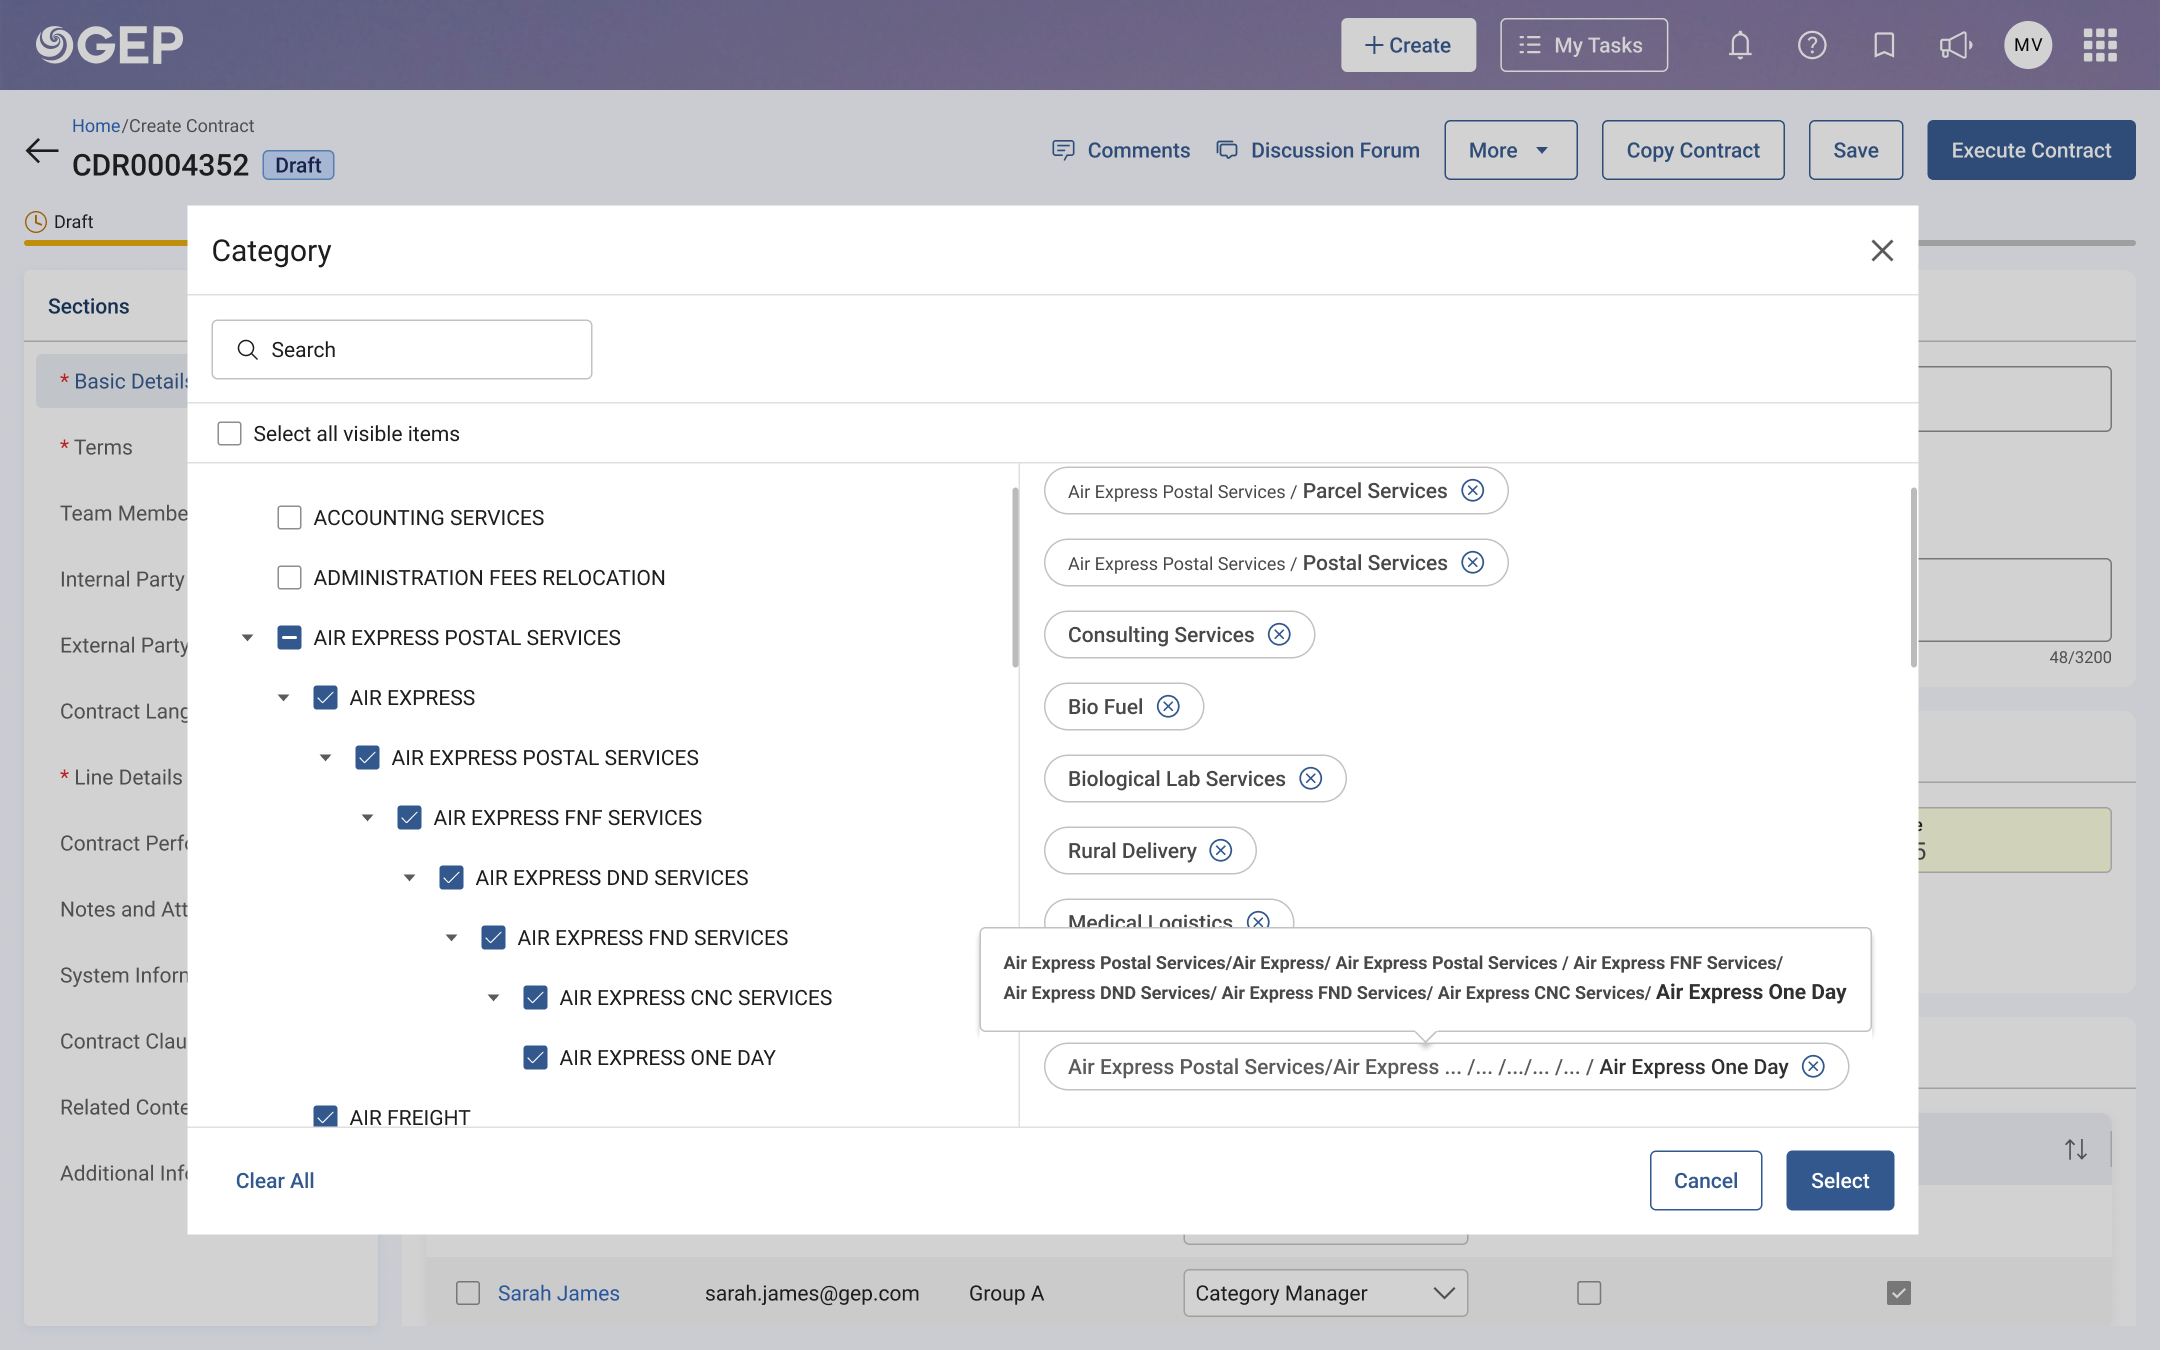Collapse the AIR EXPRESS tree node

(x=284, y=698)
